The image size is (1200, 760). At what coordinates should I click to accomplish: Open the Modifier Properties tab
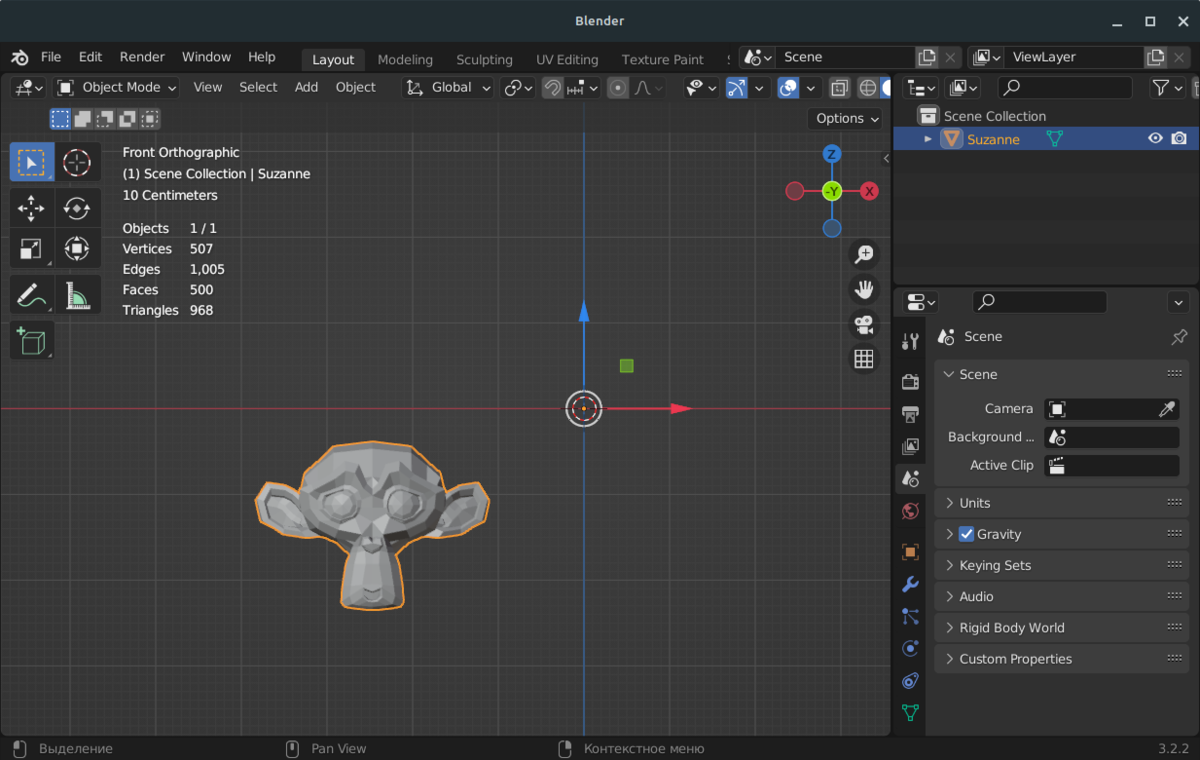click(x=910, y=583)
